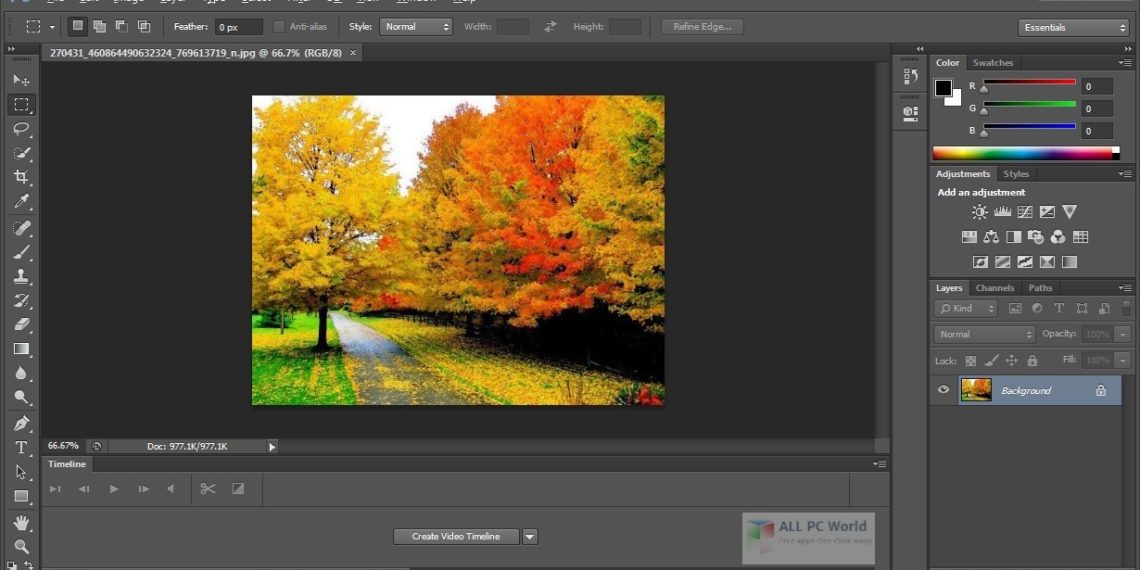The width and height of the screenshot is (1140, 570).
Task: Select the Rectangle shape tool
Action: pyautogui.click(x=21, y=496)
